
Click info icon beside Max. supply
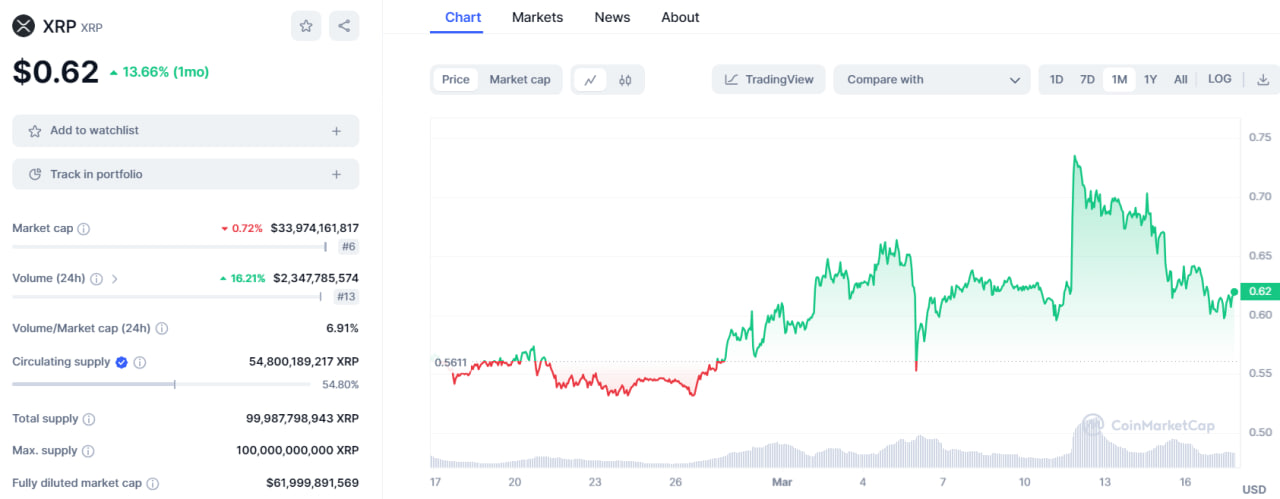(x=88, y=452)
